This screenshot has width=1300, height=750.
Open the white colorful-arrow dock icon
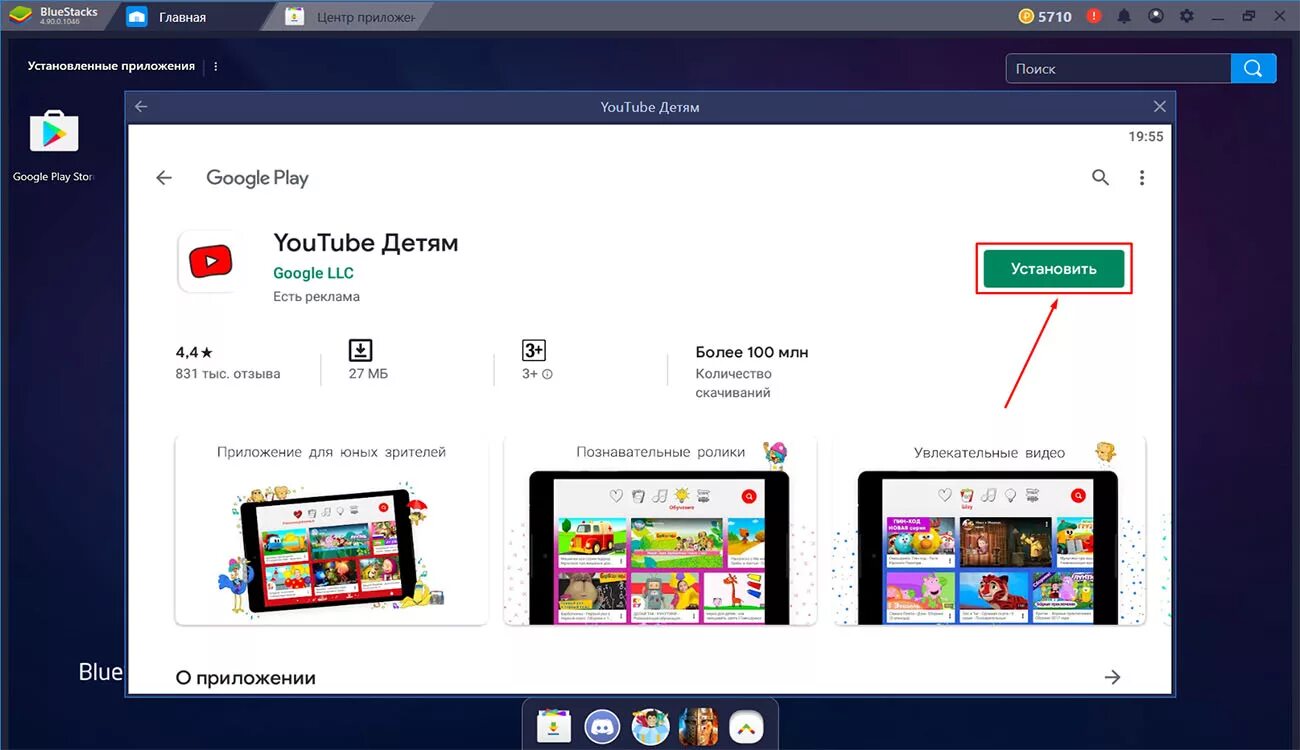coord(746,726)
